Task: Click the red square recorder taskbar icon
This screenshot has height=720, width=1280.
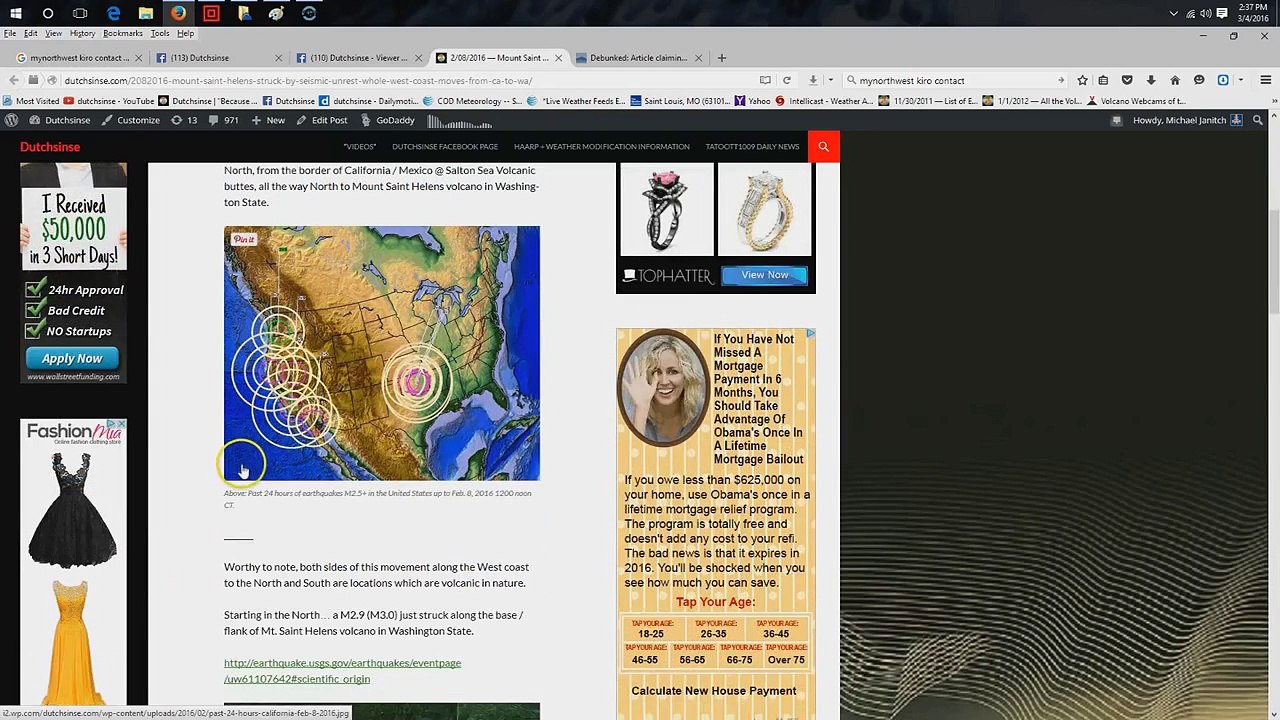Action: [x=211, y=13]
